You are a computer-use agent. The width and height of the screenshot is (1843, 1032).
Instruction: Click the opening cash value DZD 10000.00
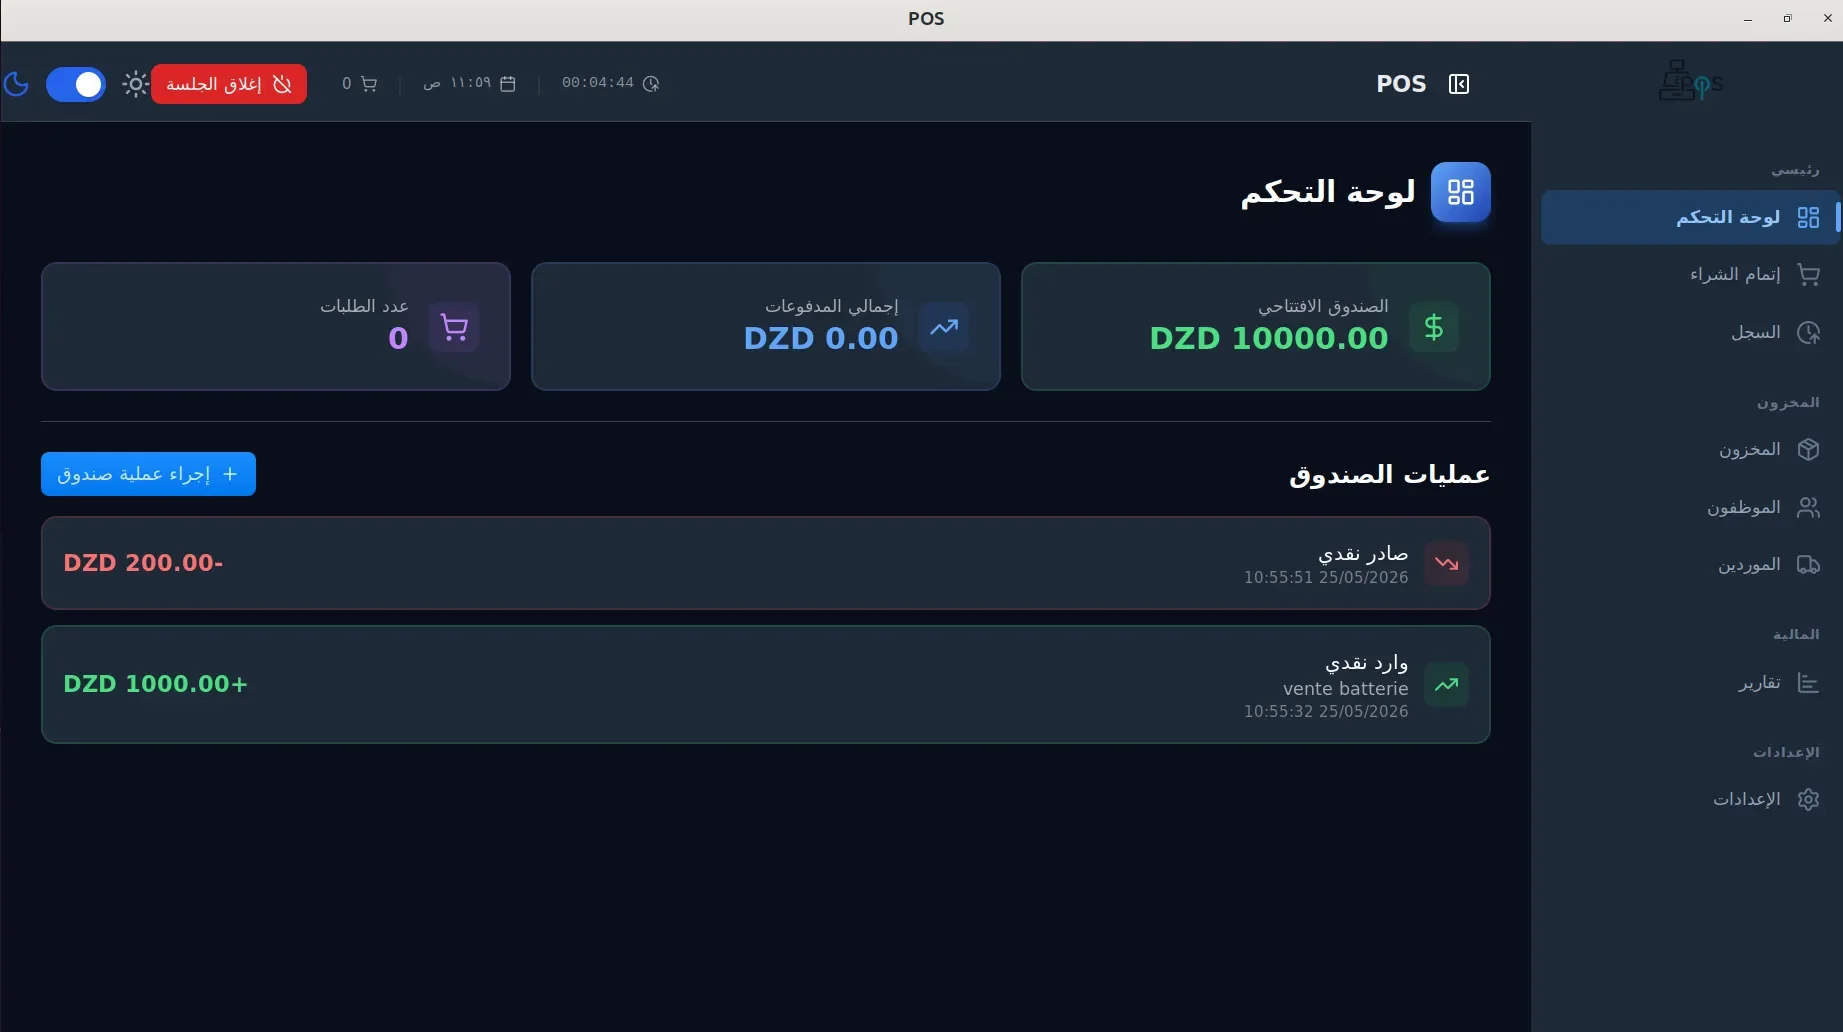[1269, 338]
